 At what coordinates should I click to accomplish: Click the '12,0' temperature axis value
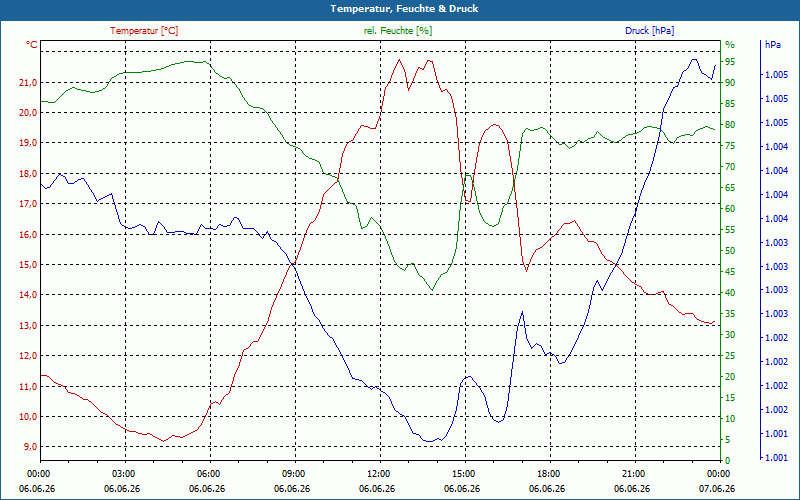click(28, 356)
